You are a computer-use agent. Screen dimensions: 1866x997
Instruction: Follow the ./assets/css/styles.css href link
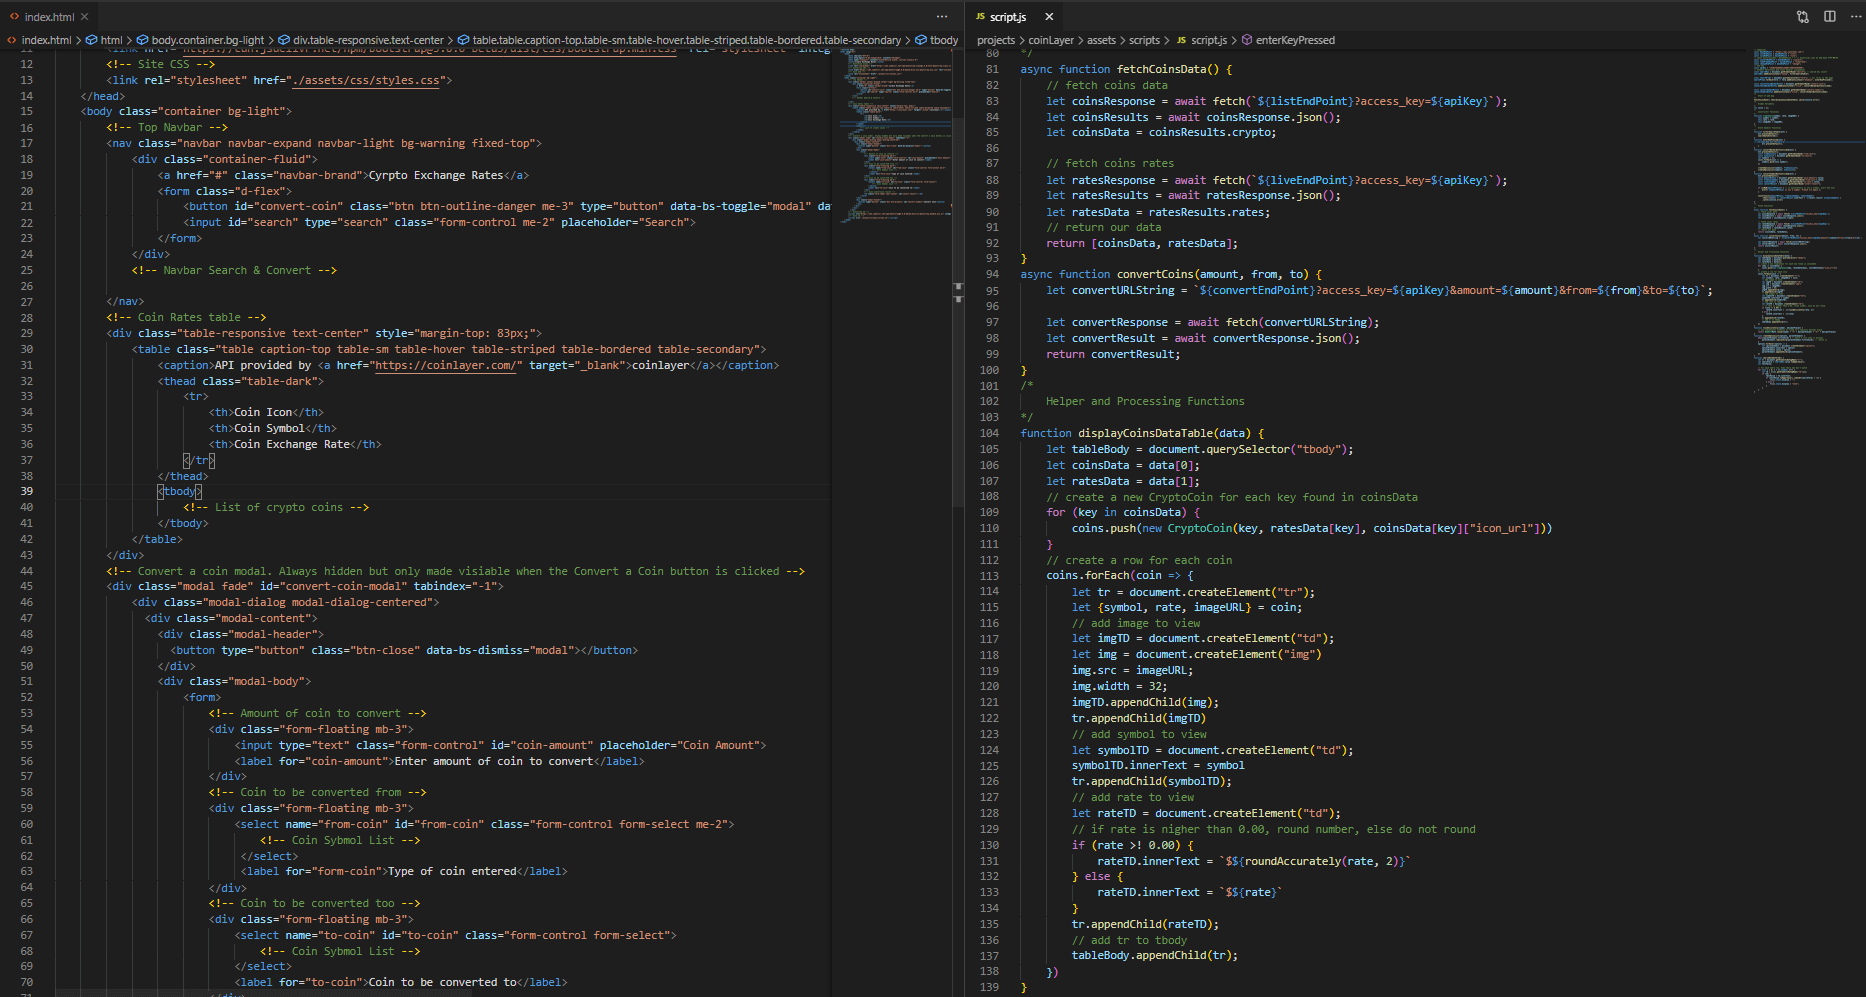tap(364, 80)
